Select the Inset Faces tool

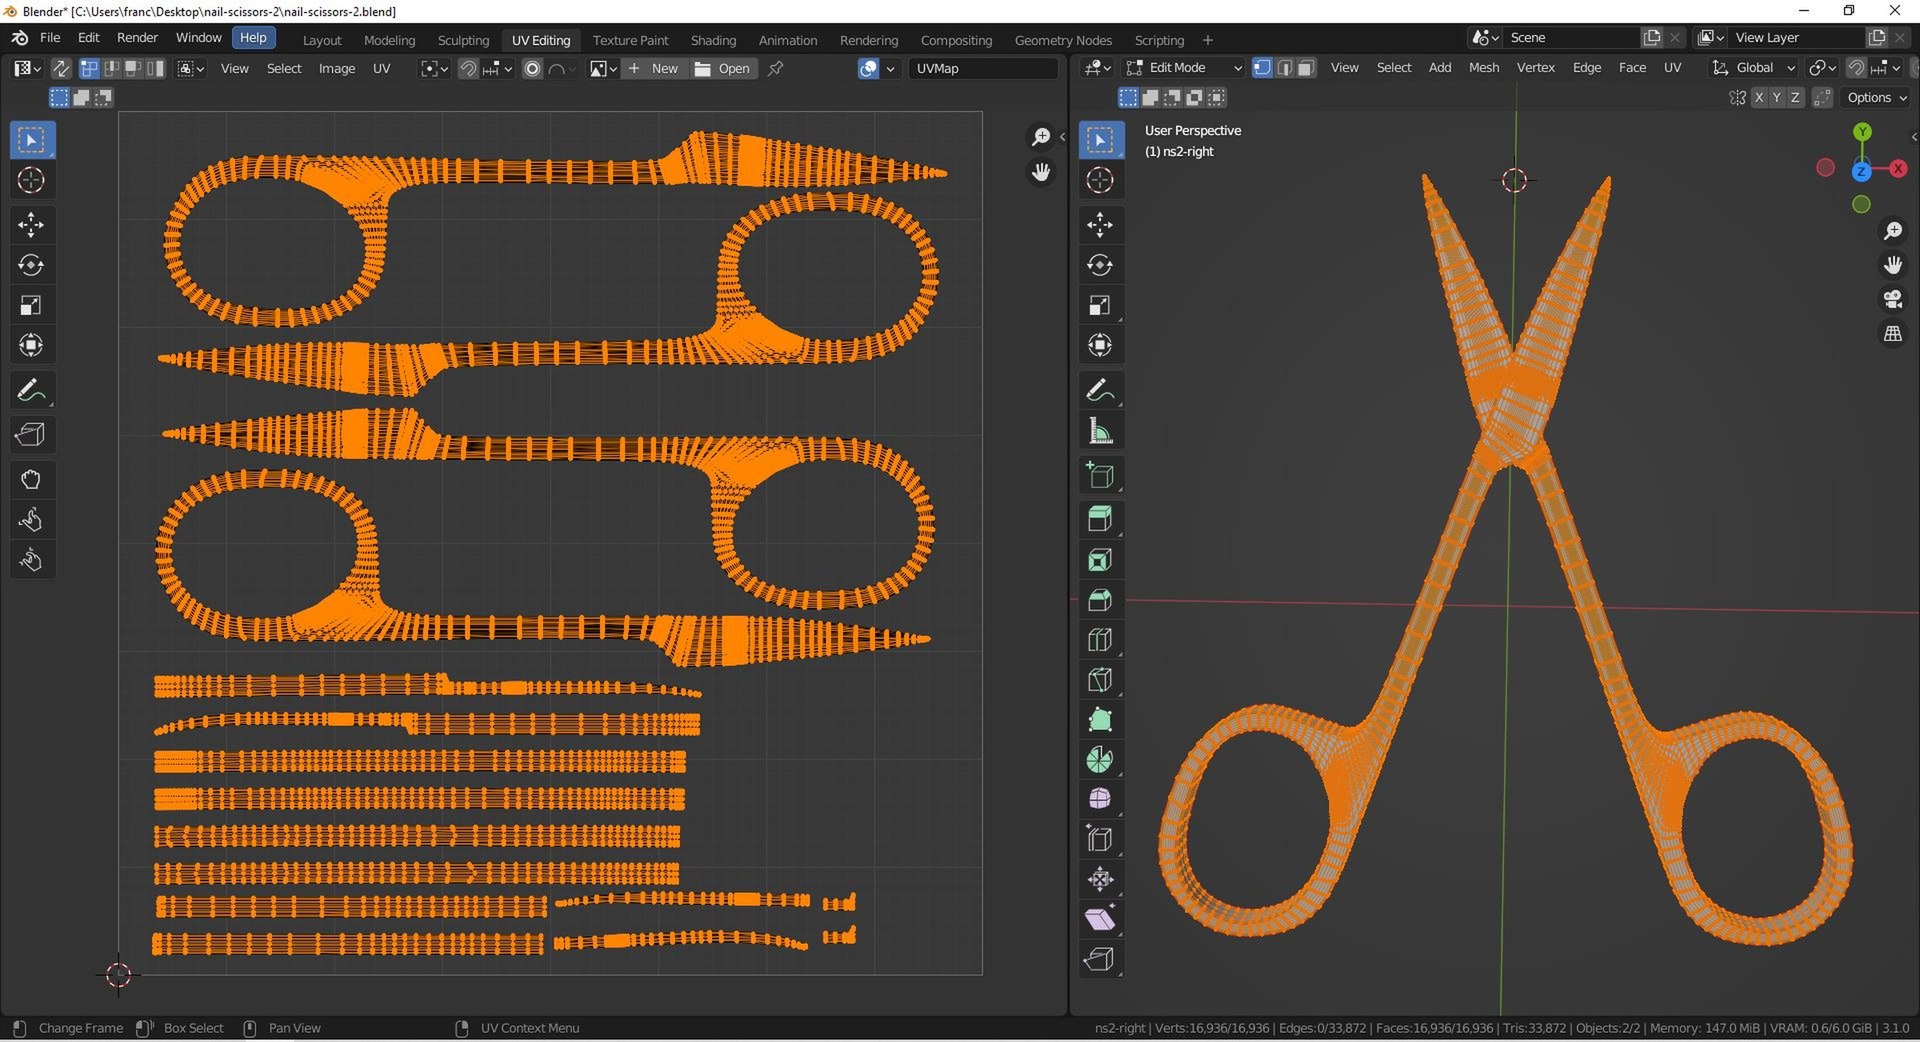(x=1100, y=560)
